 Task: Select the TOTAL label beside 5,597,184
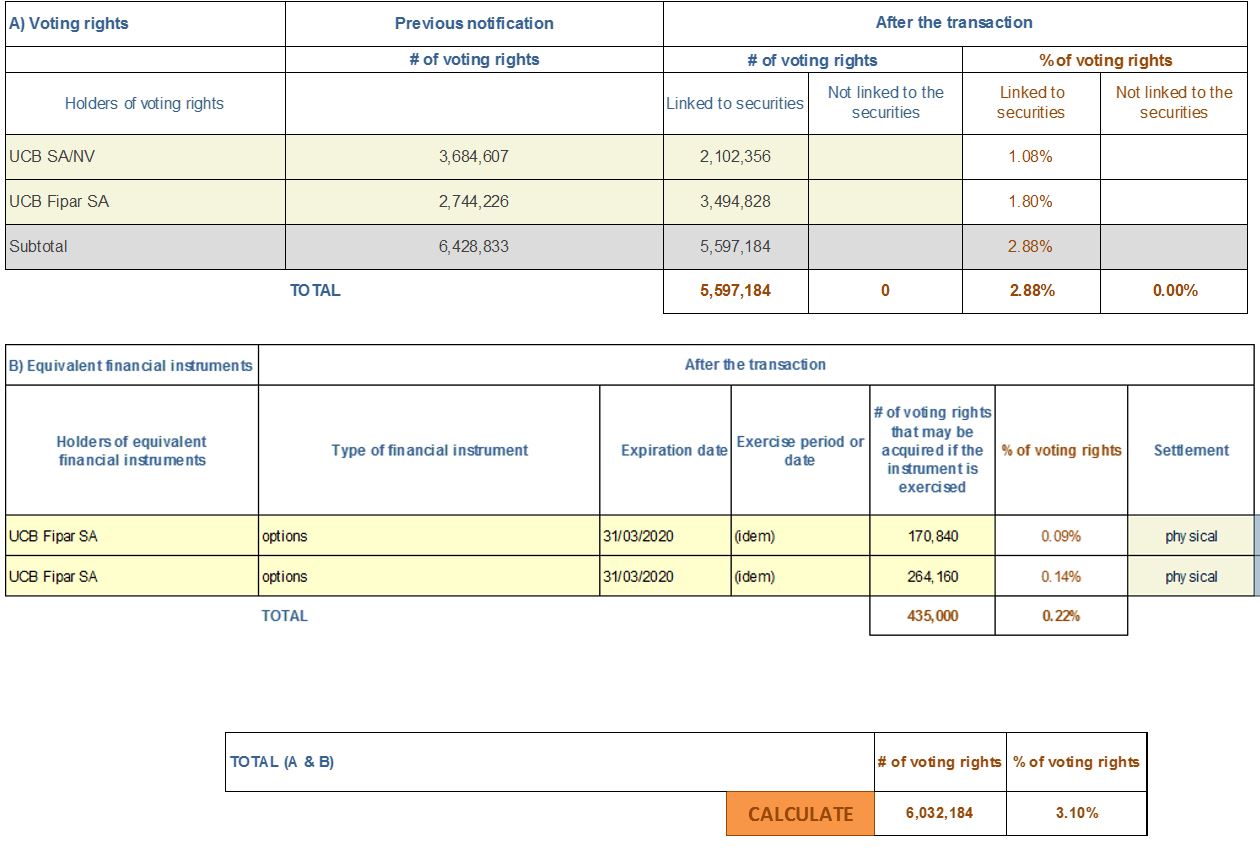[x=315, y=291]
